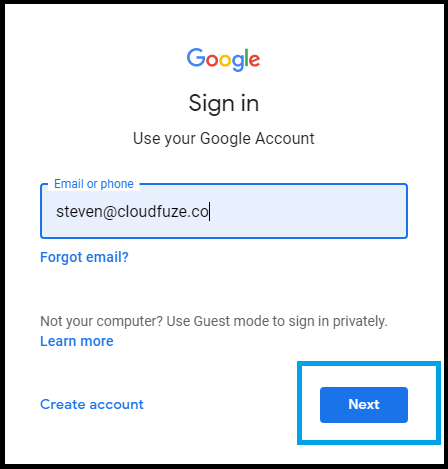Click the lowercase blue g in logo
The width and height of the screenshot is (448, 469).
click(238, 63)
